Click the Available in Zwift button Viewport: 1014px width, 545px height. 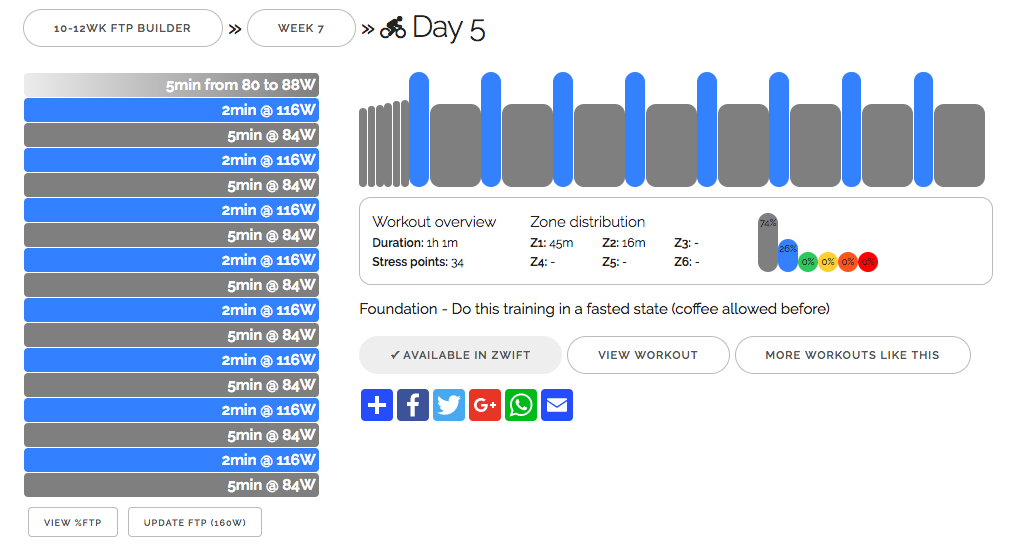pos(460,355)
